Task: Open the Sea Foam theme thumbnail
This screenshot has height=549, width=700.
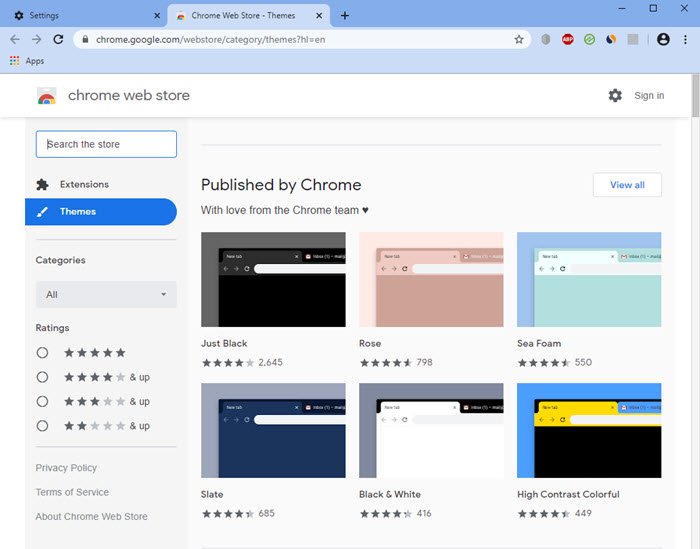Action: (x=589, y=279)
